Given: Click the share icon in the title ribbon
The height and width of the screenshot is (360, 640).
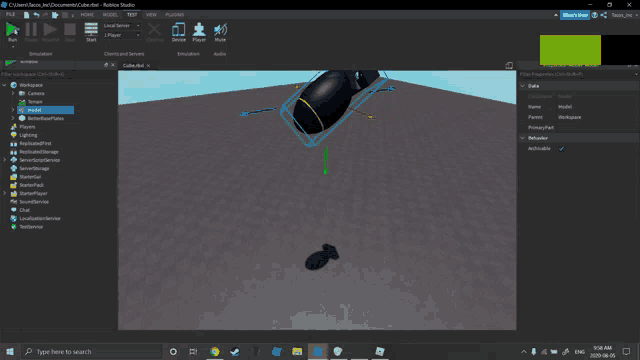Looking at the screenshot, I should [604, 15].
